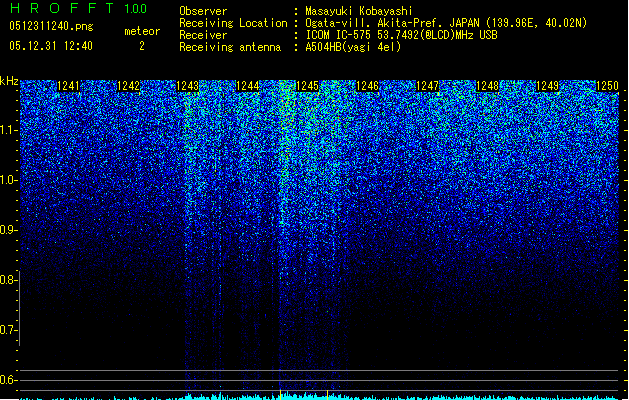Click the date stamp 05.12.31 12:40
629x400 pixels.
(51, 46)
